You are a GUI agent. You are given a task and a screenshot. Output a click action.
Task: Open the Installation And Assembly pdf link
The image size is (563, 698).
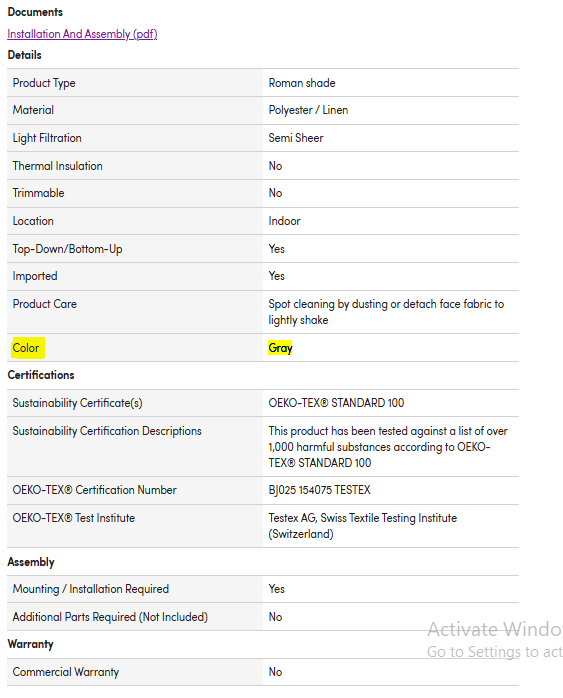point(82,34)
